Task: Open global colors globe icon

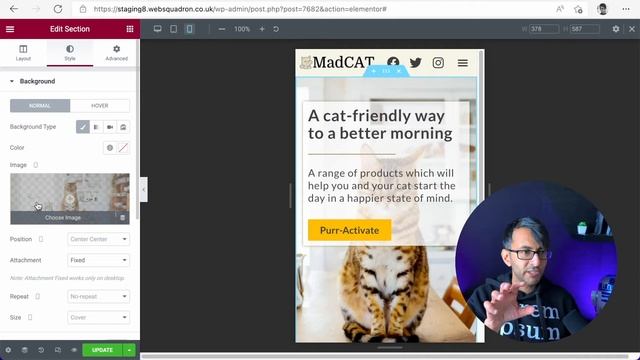Action: (x=110, y=148)
